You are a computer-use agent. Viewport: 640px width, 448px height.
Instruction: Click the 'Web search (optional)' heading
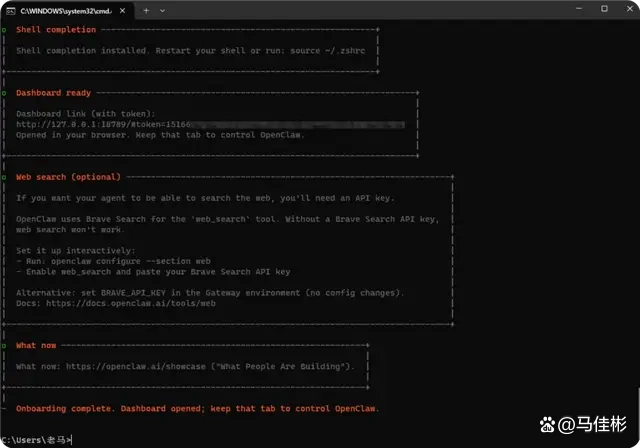point(68,177)
